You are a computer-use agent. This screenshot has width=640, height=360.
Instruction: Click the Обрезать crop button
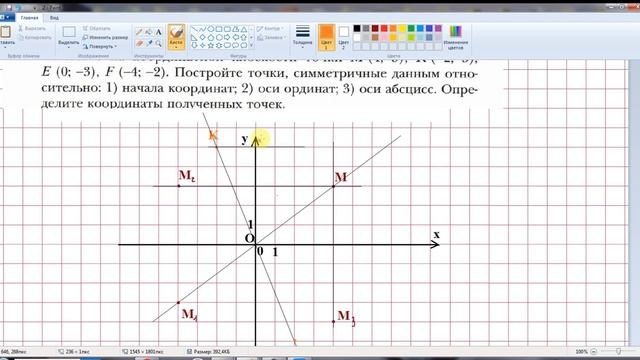pos(97,29)
